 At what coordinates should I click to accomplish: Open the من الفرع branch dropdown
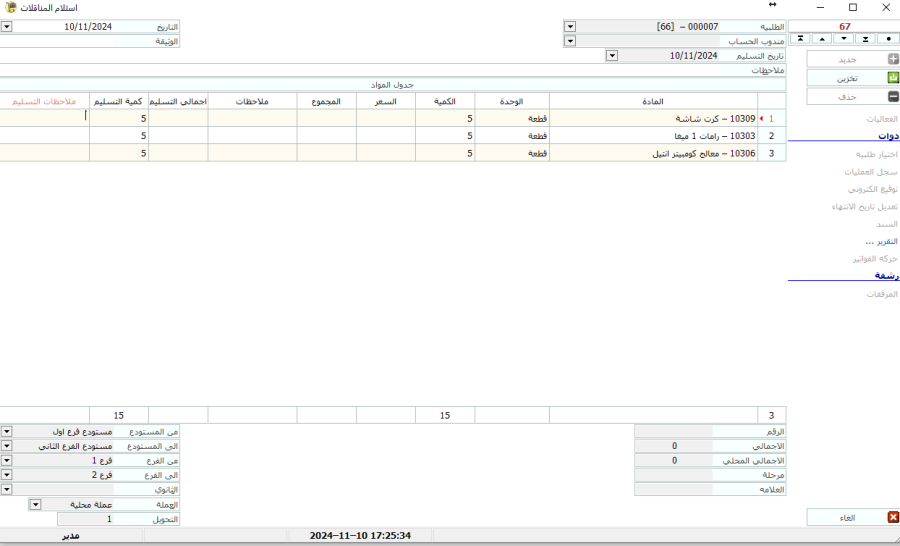[x=6, y=460]
